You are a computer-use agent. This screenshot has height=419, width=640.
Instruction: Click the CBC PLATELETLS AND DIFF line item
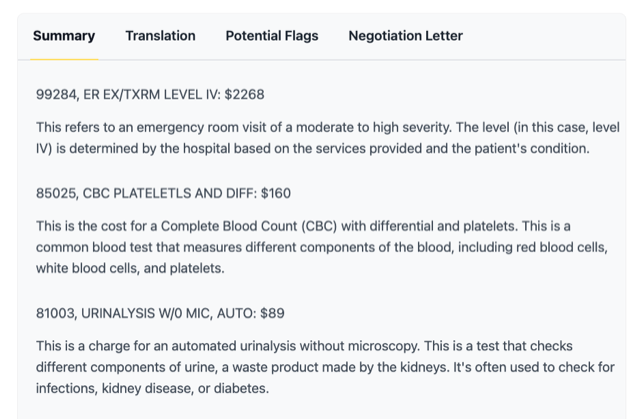click(x=163, y=193)
